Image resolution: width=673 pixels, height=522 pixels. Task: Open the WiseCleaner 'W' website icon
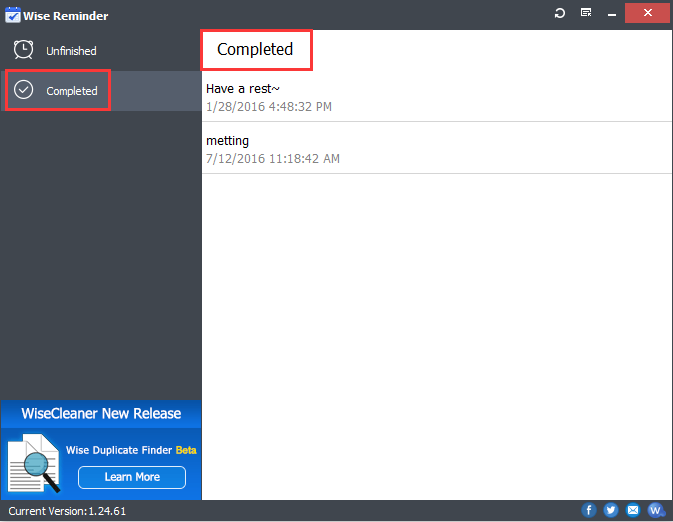[x=656, y=510]
